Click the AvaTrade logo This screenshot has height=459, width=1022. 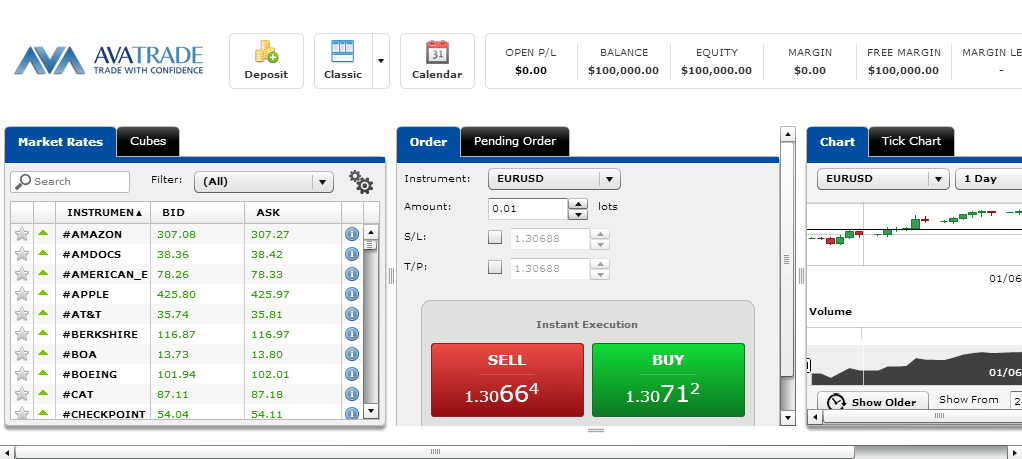[x=109, y=60]
